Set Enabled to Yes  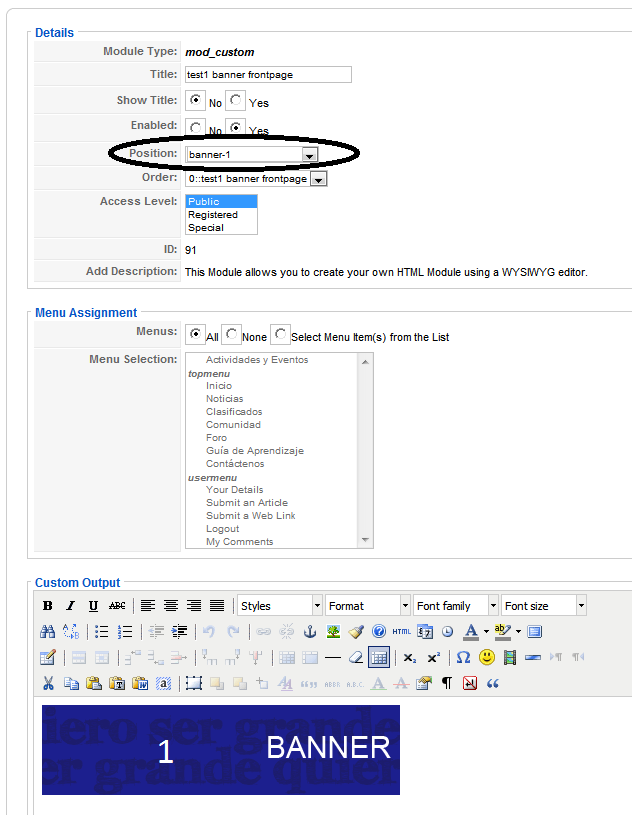[235, 127]
